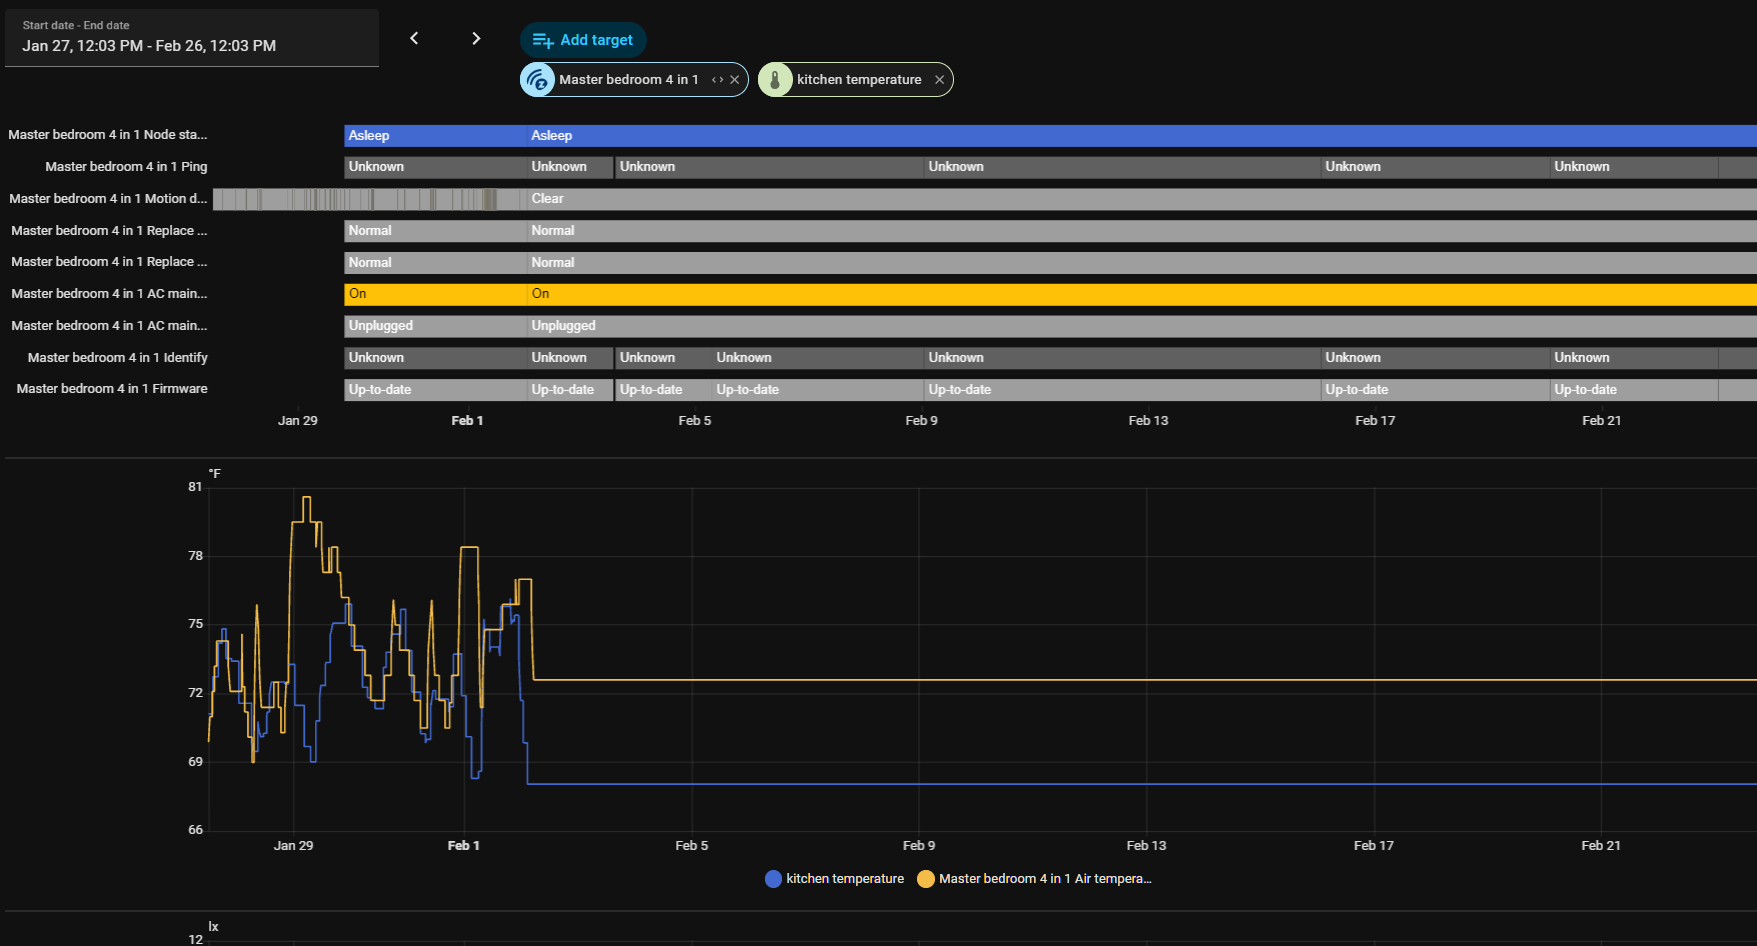
Task: Expand Master bedroom 4 in 1 into entities
Action: click(x=717, y=80)
